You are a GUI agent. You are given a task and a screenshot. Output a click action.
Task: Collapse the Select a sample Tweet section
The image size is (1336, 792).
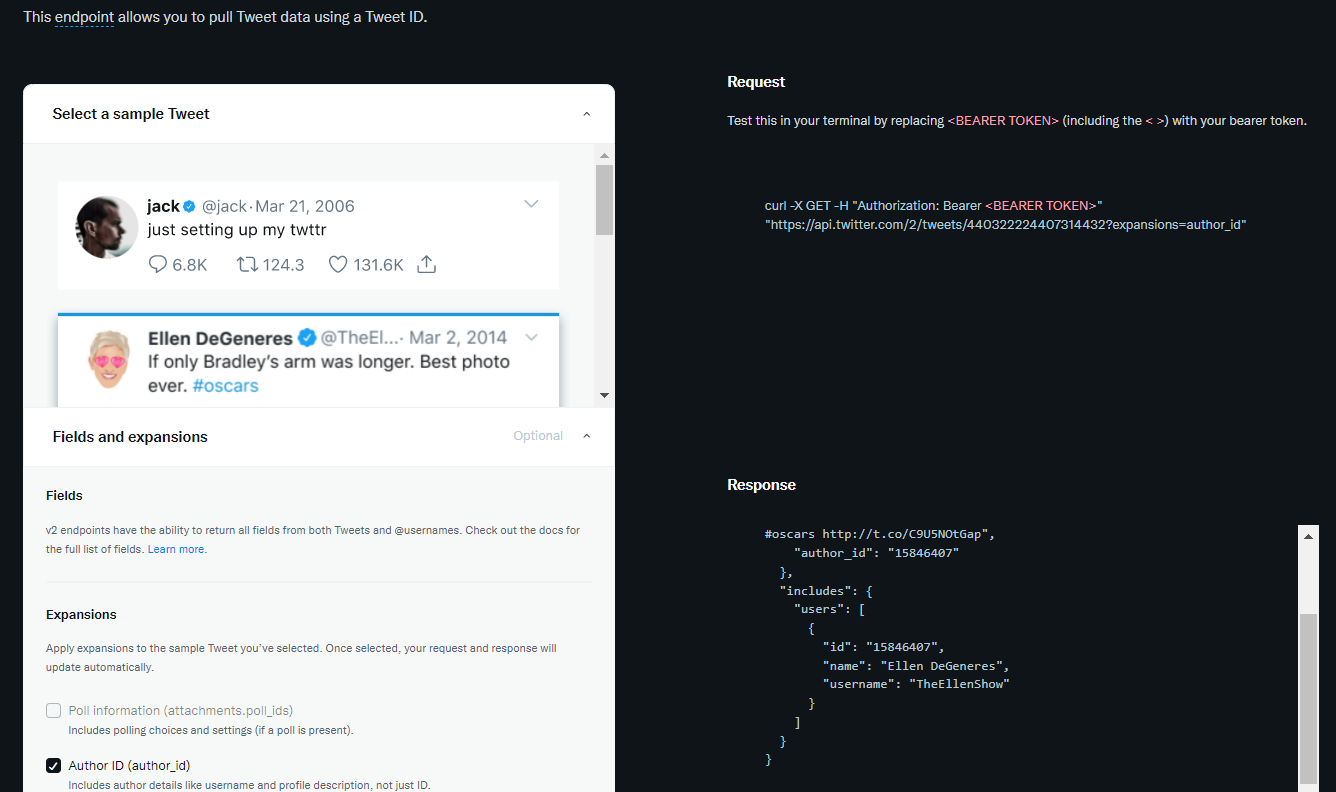(x=586, y=114)
